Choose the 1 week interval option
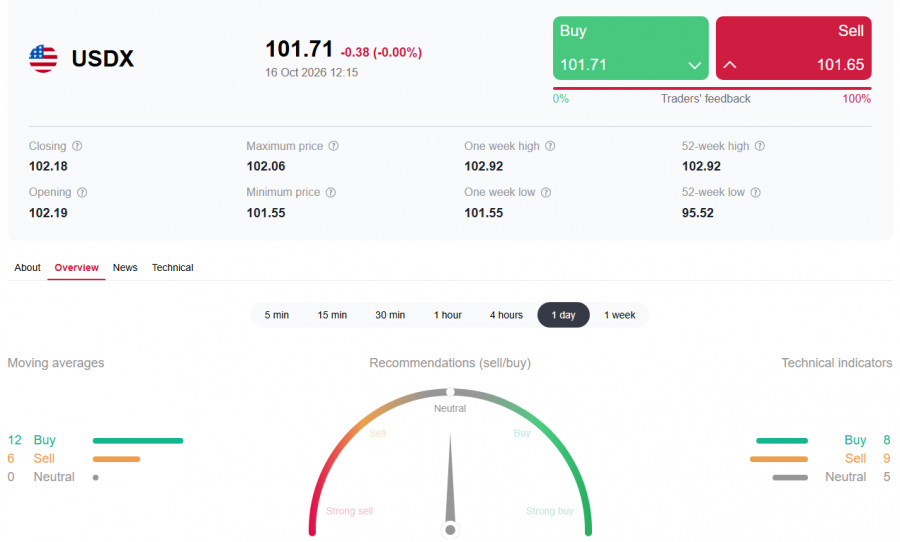The height and width of the screenshot is (542, 900). coord(619,315)
